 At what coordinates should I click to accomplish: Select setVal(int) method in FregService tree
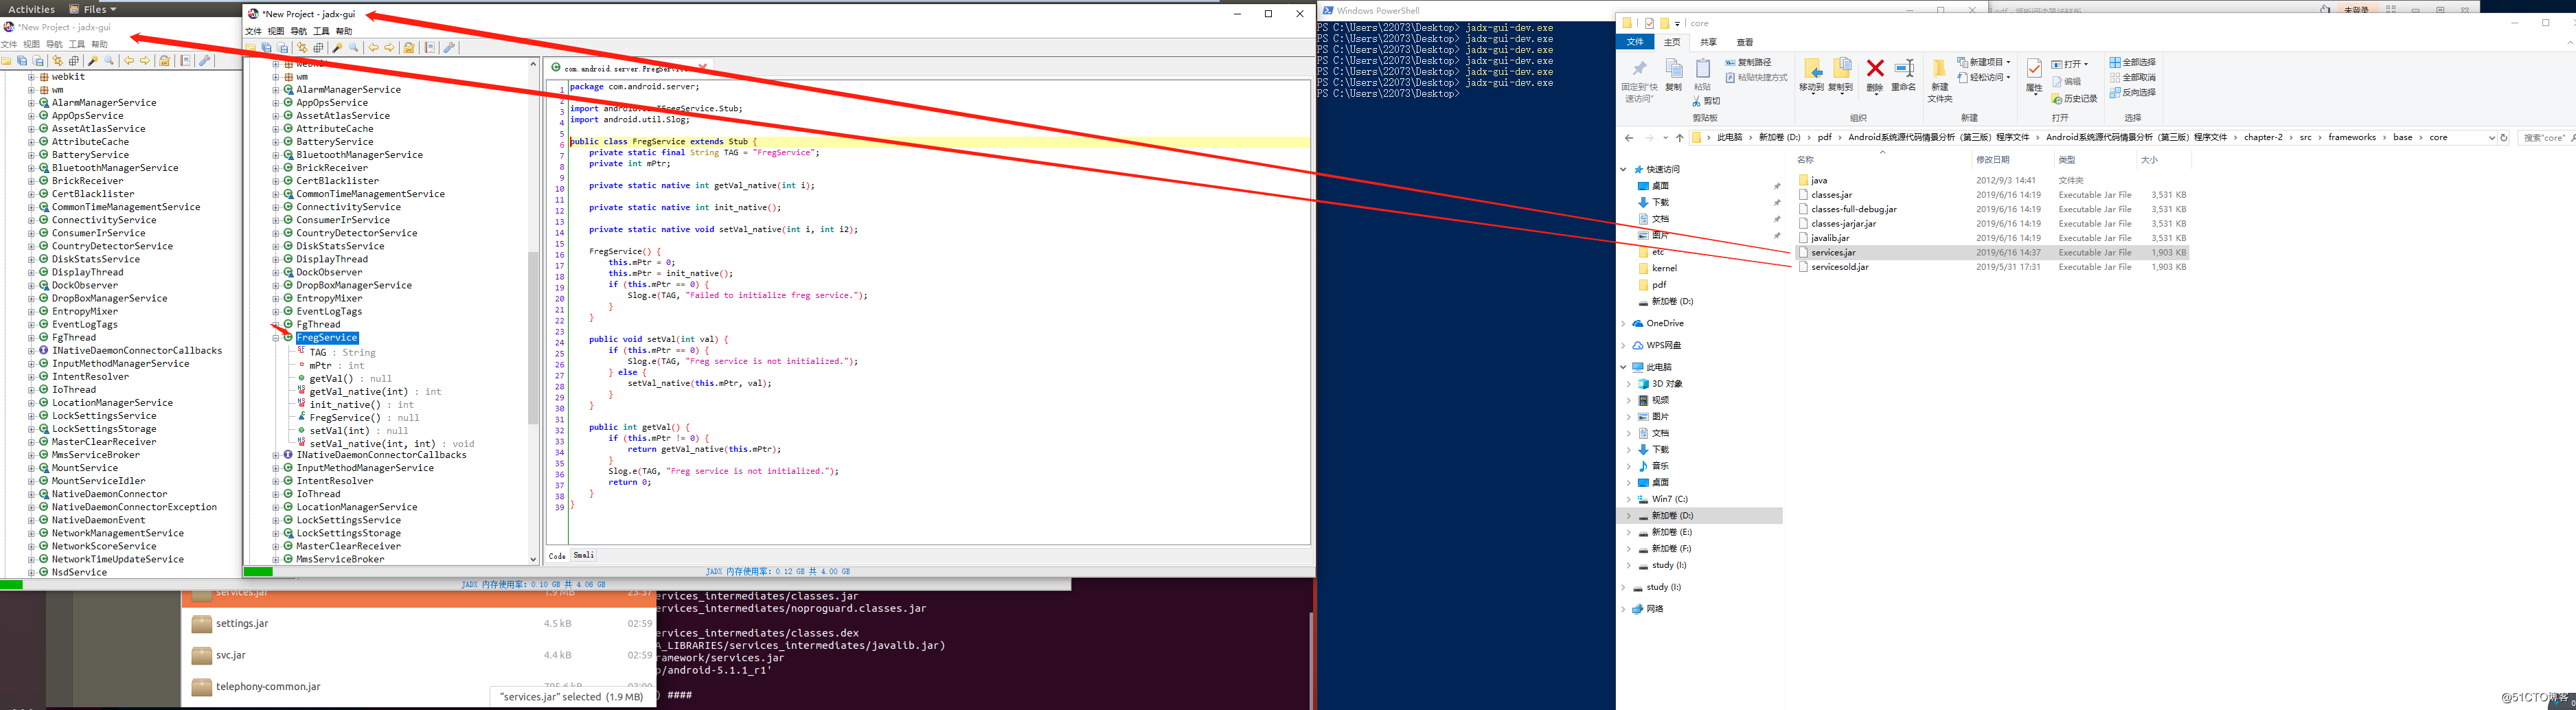[x=340, y=431]
